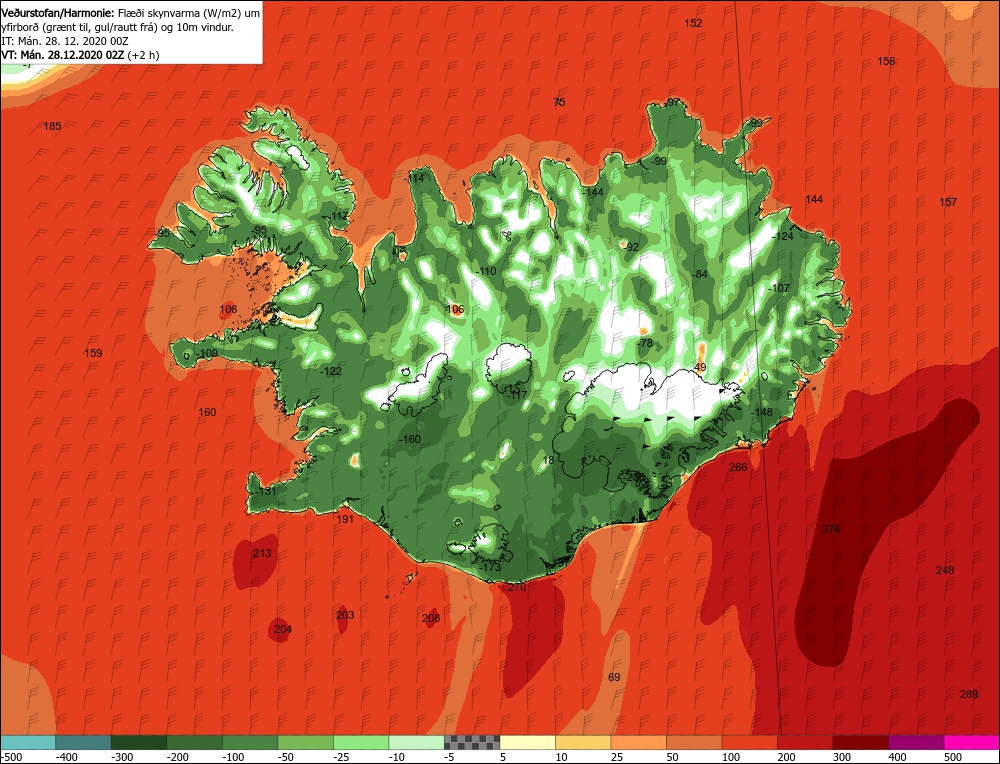
Task: Click the light teal -500 to -400 legend swatch
Action: (28, 742)
